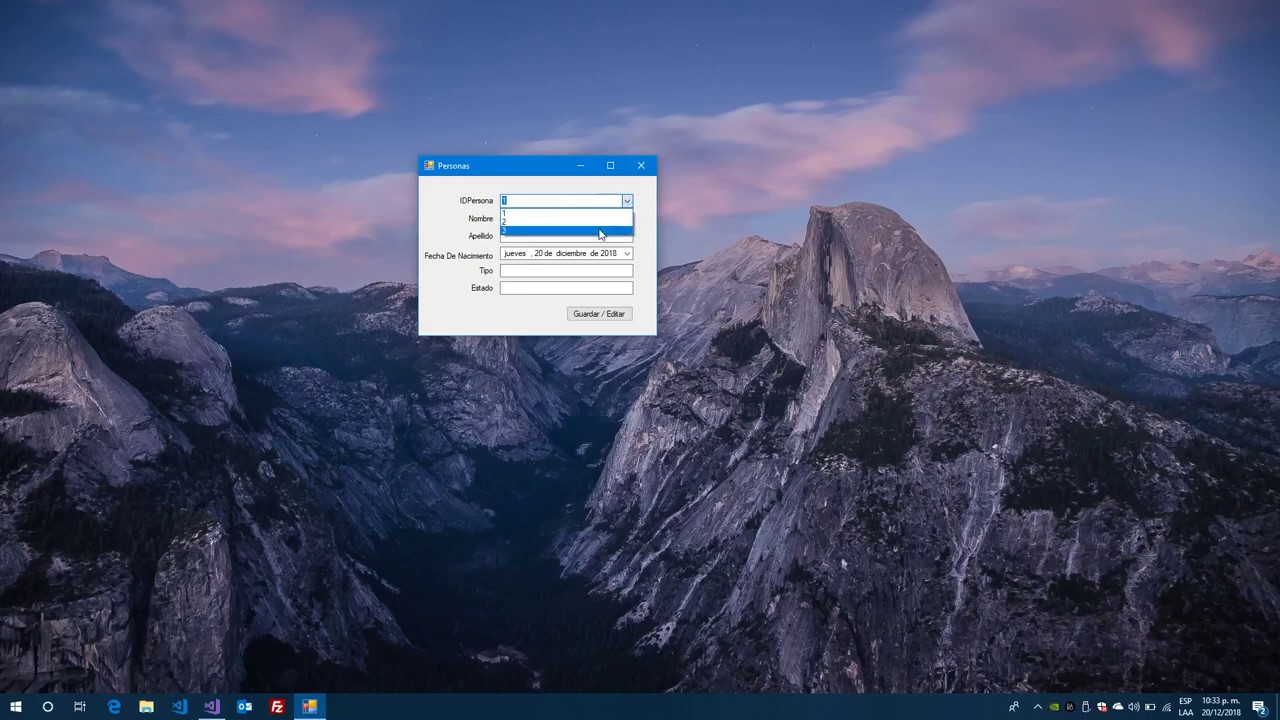Minimize the Personas window
Image resolution: width=1280 pixels, height=720 pixels.
click(x=580, y=166)
